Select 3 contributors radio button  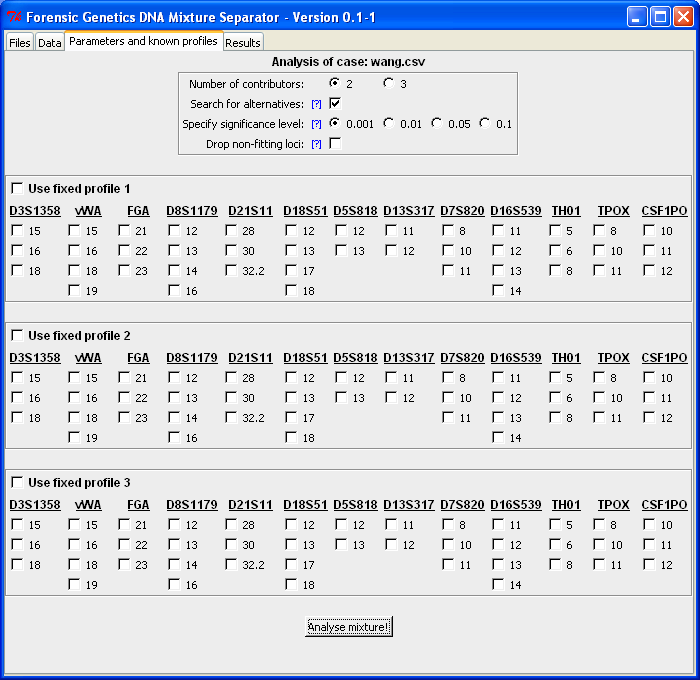tap(388, 83)
